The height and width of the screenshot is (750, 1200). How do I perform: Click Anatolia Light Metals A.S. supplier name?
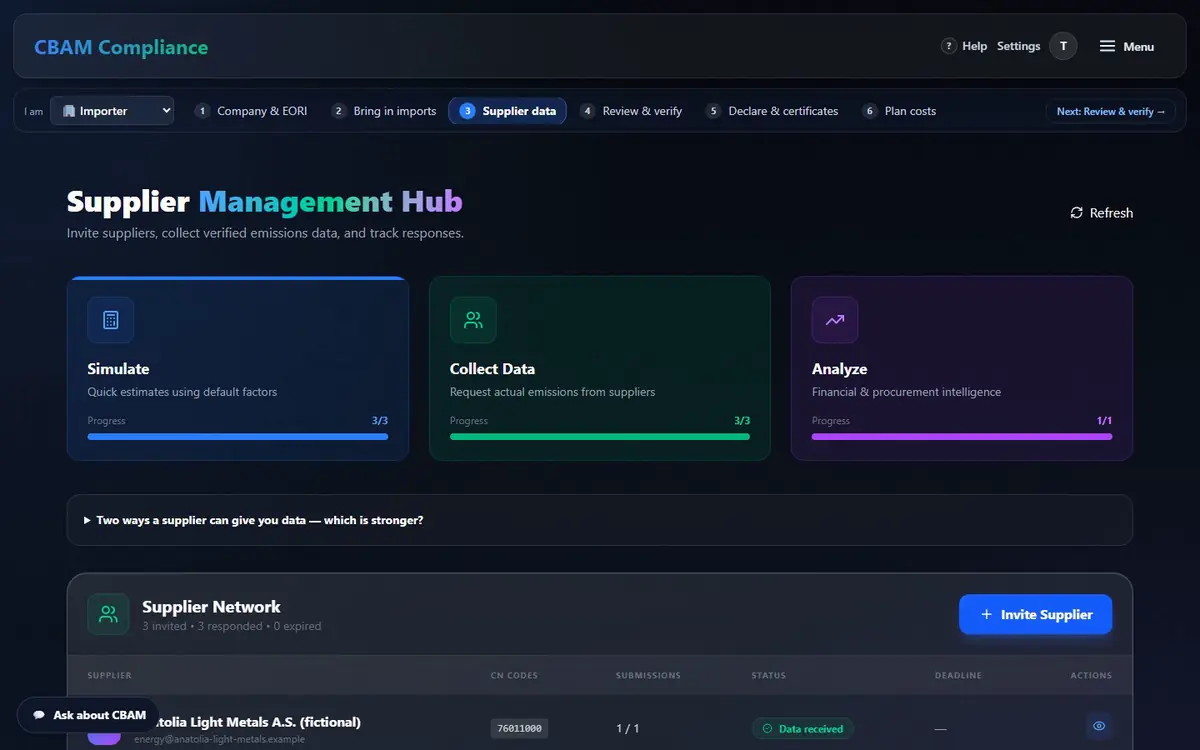(x=248, y=721)
